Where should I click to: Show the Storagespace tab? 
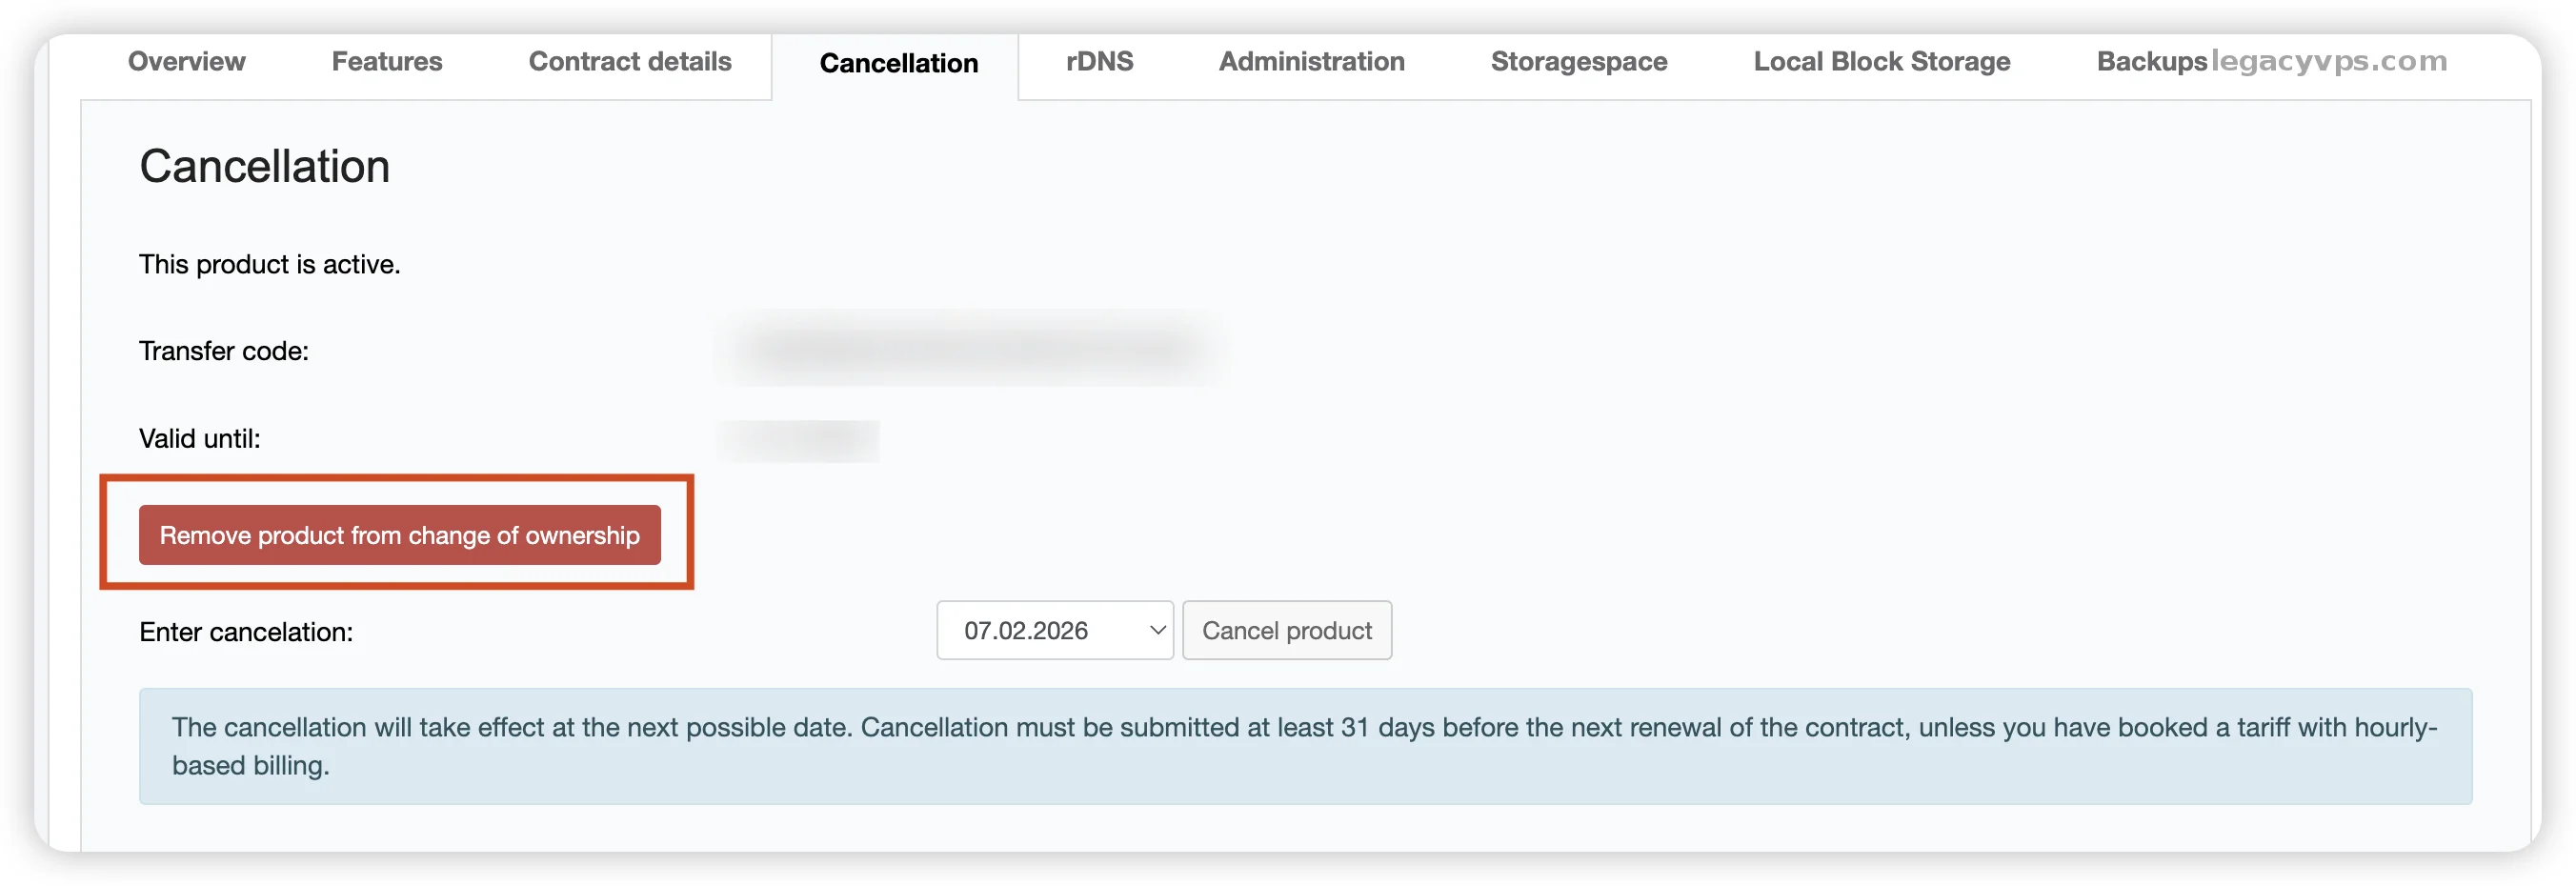[1578, 62]
